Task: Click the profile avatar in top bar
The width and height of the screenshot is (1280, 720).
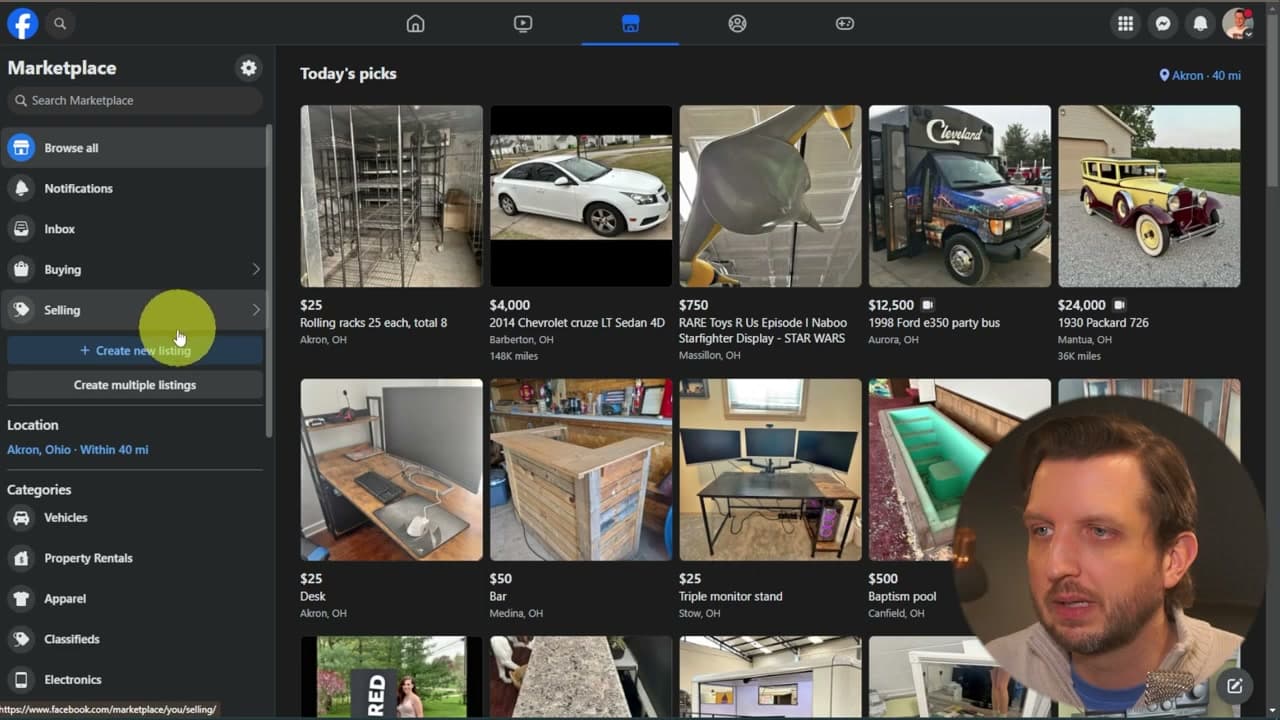Action: (1238, 23)
